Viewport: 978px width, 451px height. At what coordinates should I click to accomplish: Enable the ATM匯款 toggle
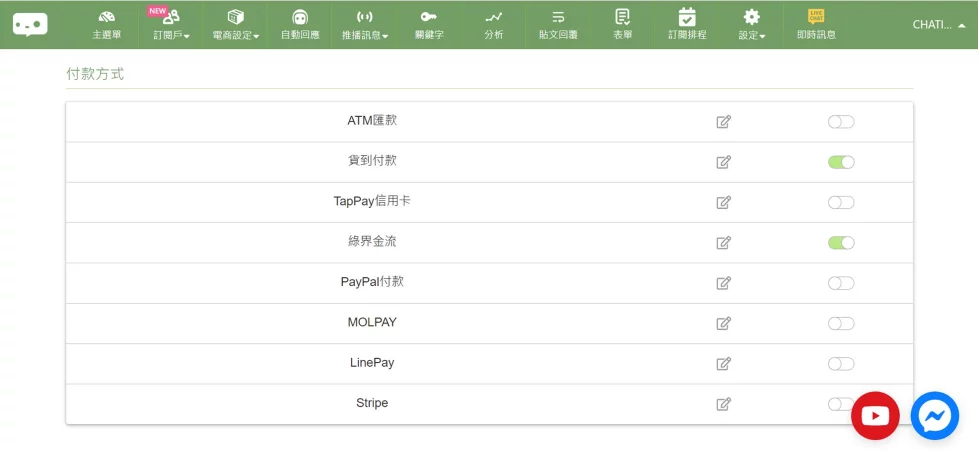pos(841,122)
